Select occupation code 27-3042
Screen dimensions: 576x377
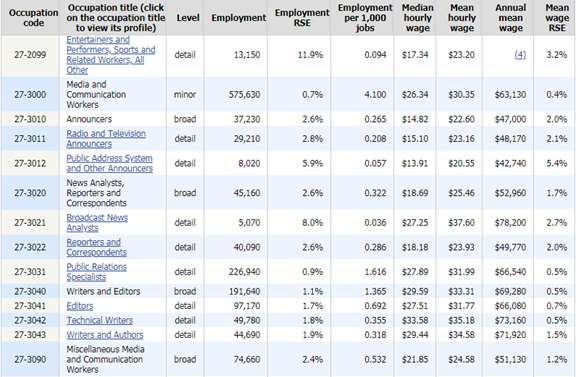pyautogui.click(x=30, y=320)
